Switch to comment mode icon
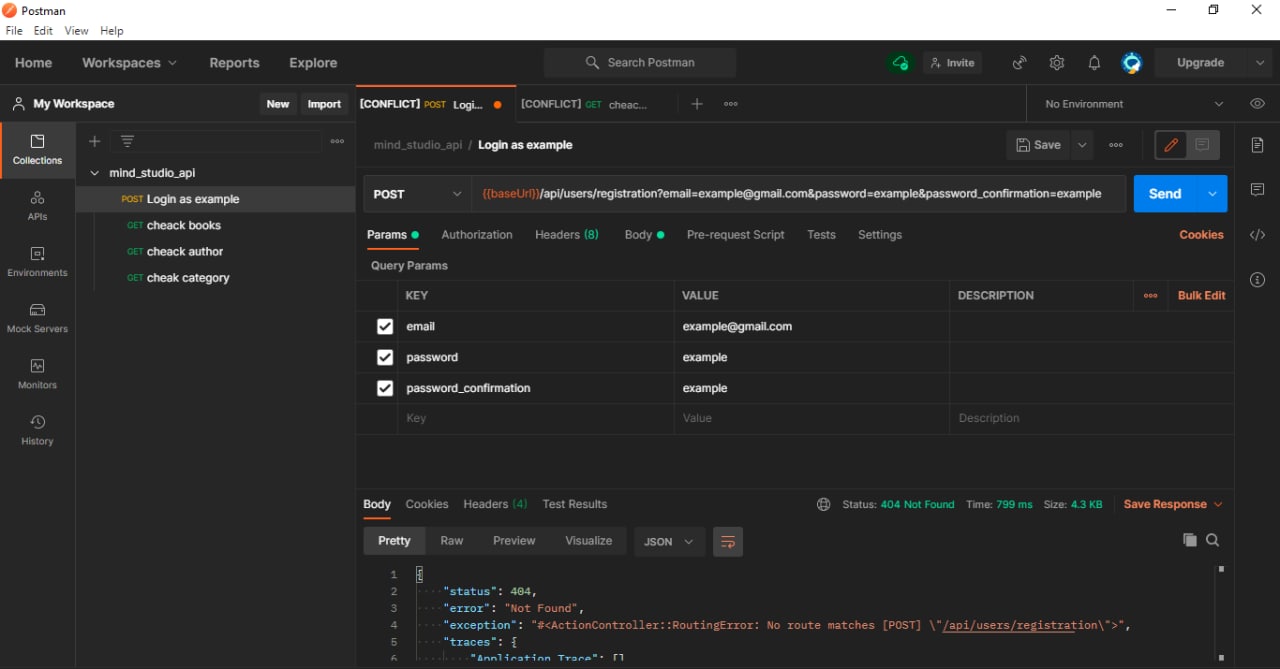 [x=1203, y=145]
